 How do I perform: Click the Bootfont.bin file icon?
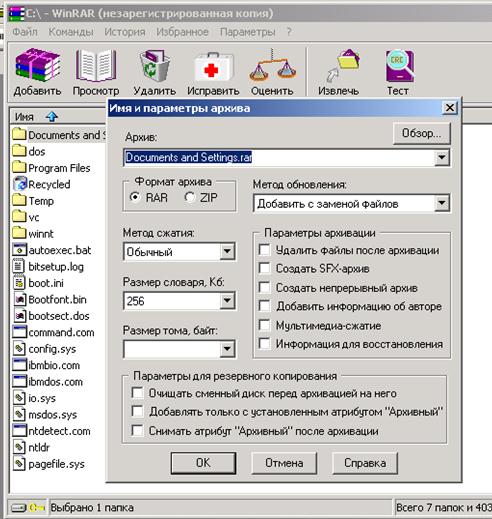point(20,299)
